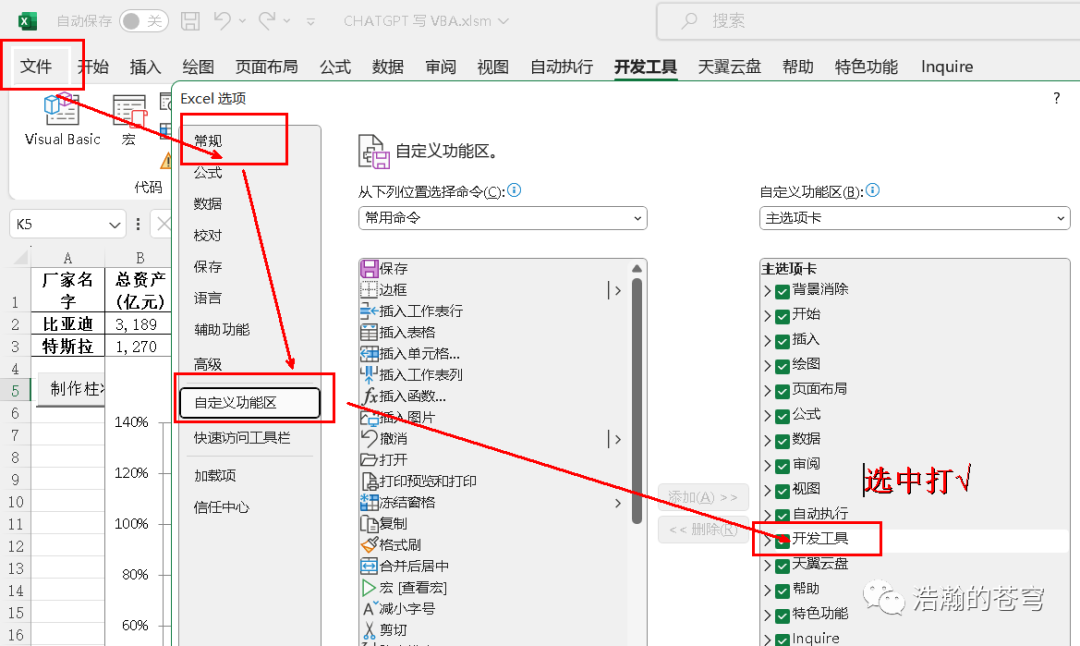Uncheck the 插入 tab checkbox
This screenshot has width=1080, height=646.
(782, 342)
